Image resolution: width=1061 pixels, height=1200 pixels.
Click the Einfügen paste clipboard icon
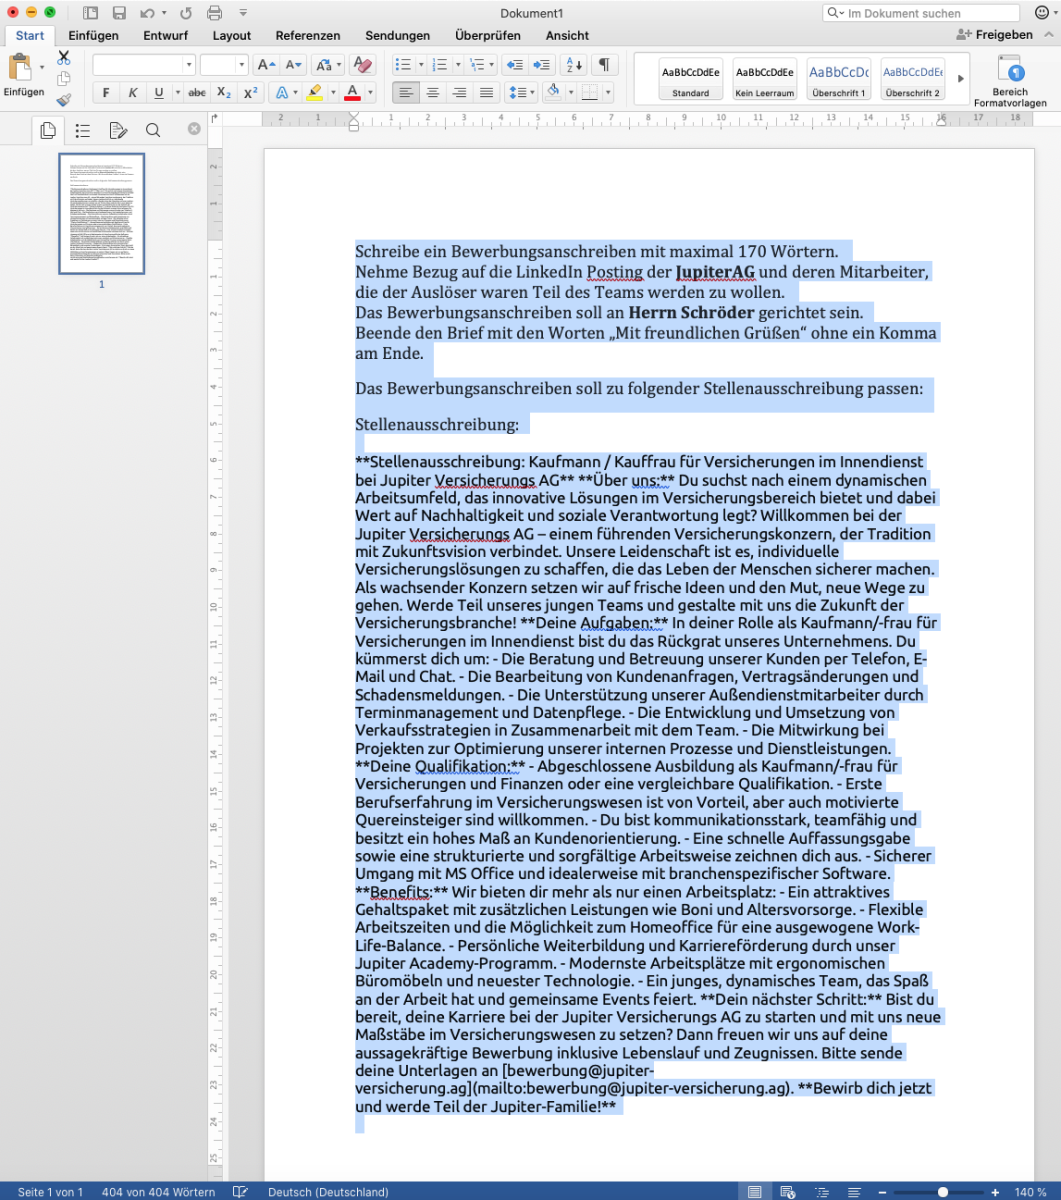pos(21,69)
